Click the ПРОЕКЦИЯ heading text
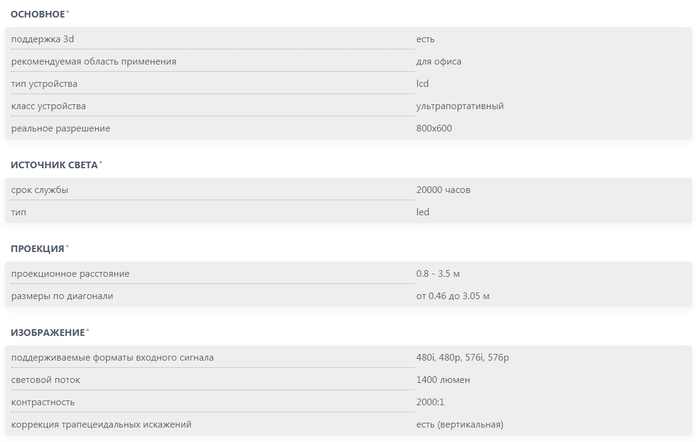This screenshot has height=442, width=700. pos(37,248)
